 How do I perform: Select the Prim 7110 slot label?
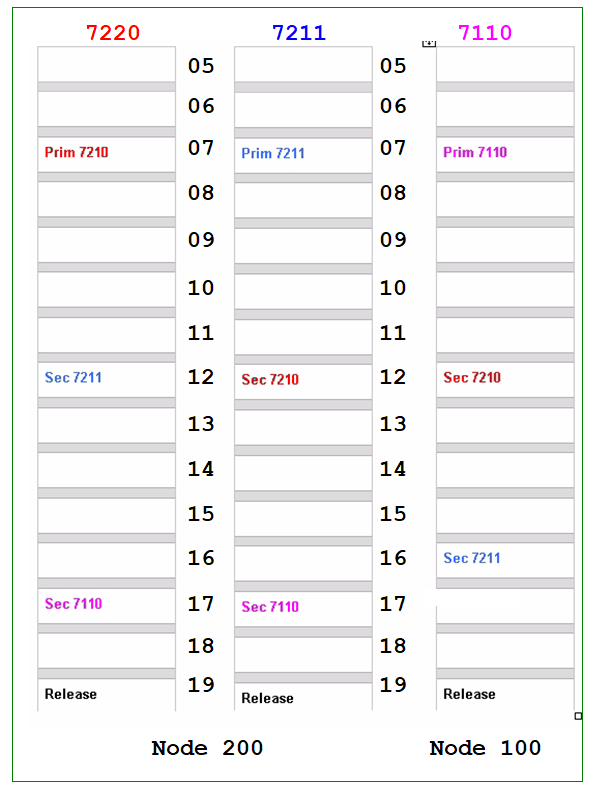475,152
